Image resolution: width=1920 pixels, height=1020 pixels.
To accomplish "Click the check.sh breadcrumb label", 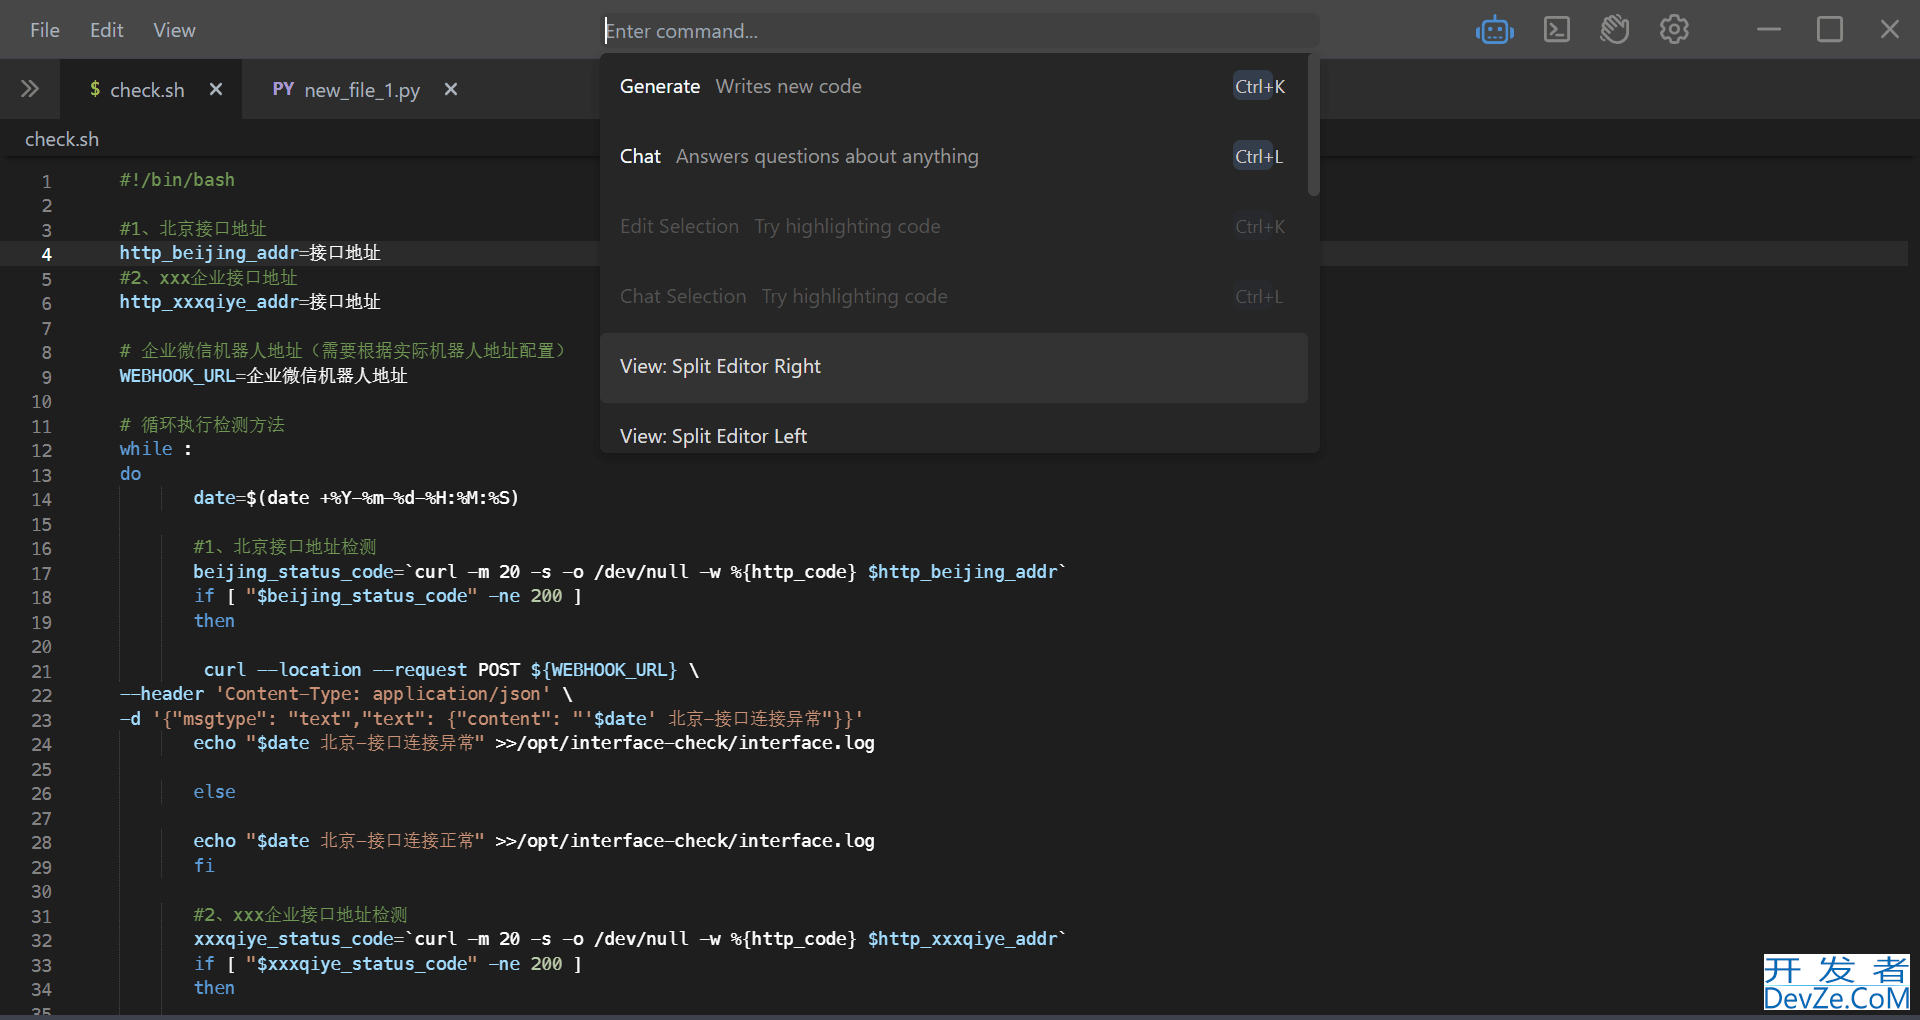I will (62, 139).
